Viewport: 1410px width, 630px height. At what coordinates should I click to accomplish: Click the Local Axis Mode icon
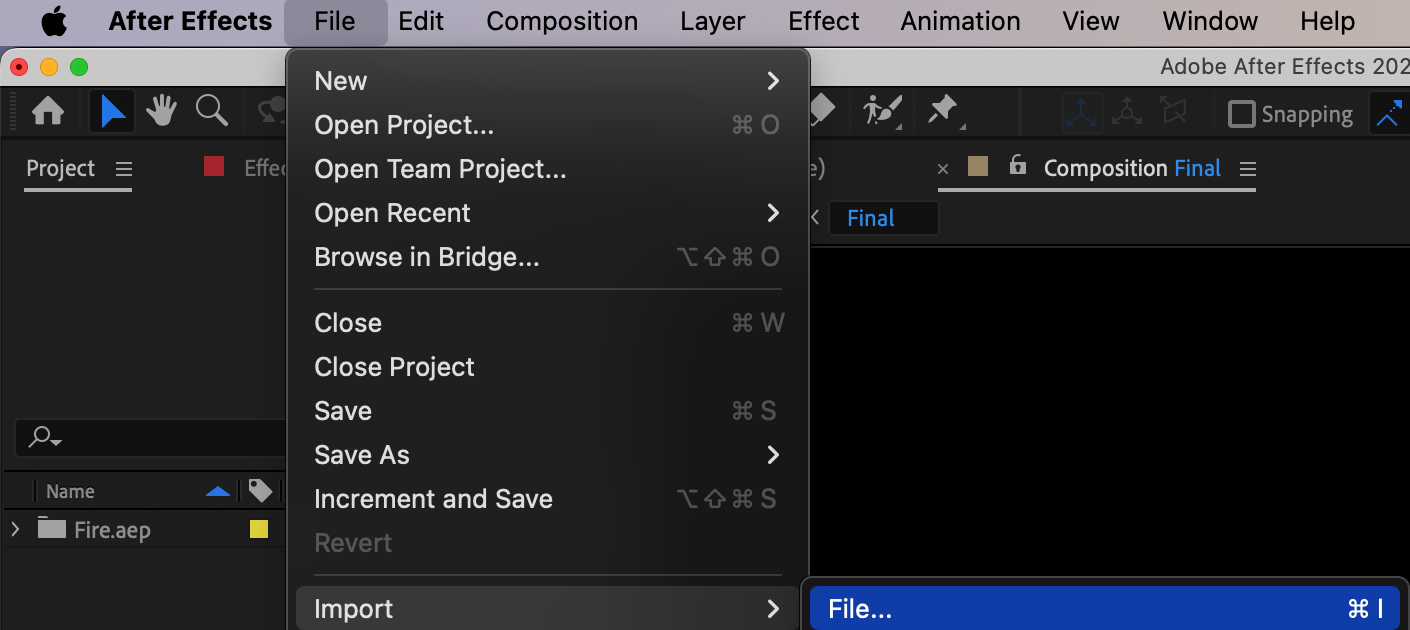pos(1082,113)
